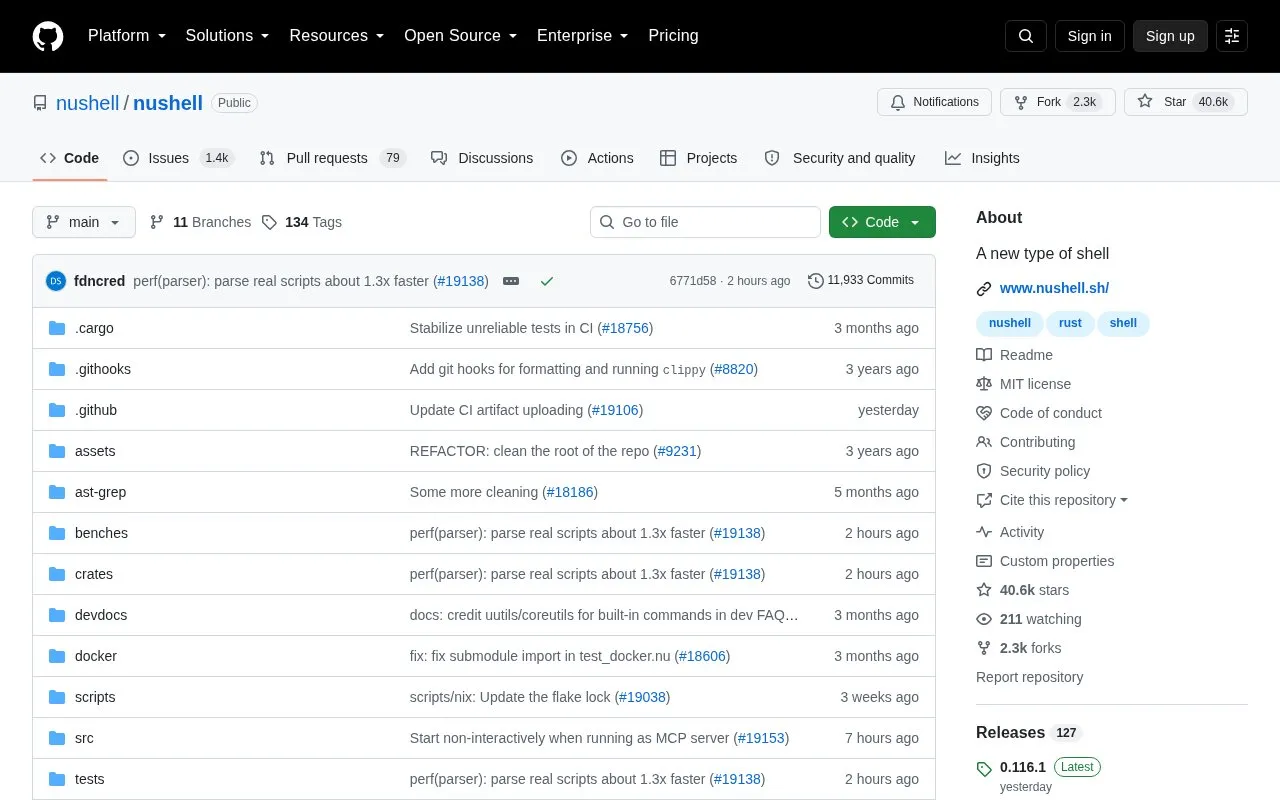Open pull request #19153 link
Viewport: 1280px width, 800px height.
(x=762, y=738)
